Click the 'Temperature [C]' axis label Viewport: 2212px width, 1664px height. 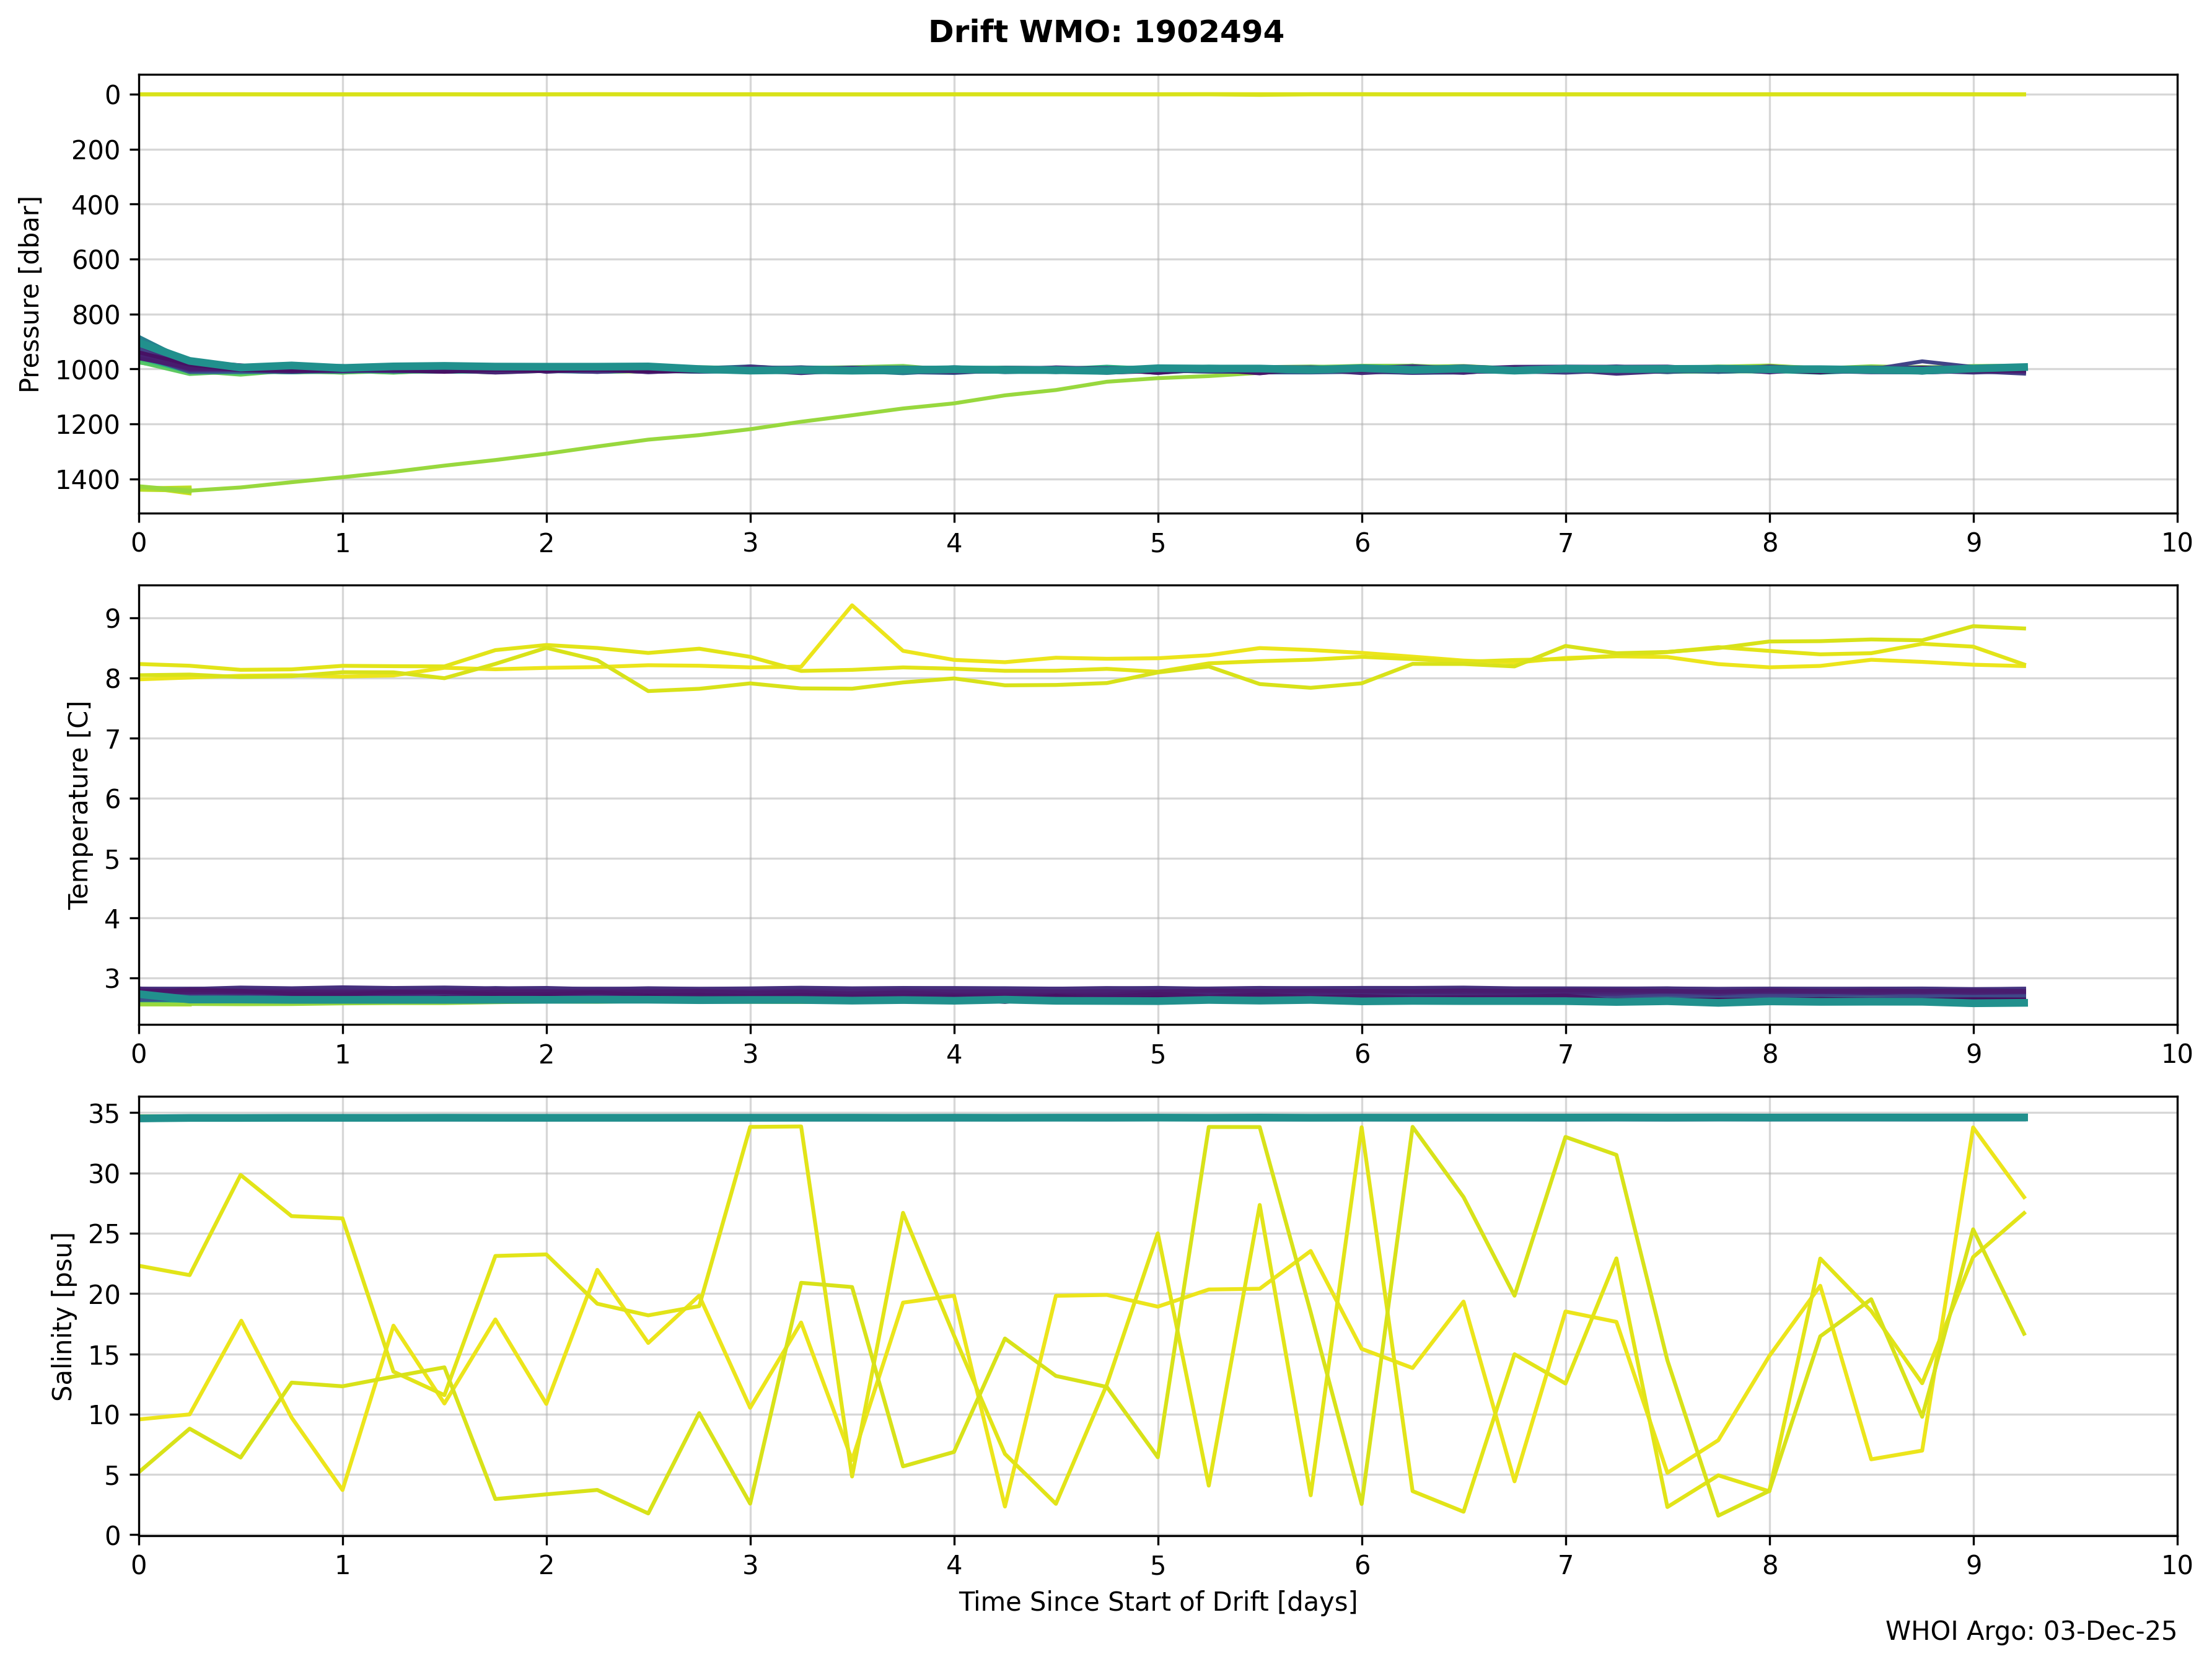(x=79, y=805)
